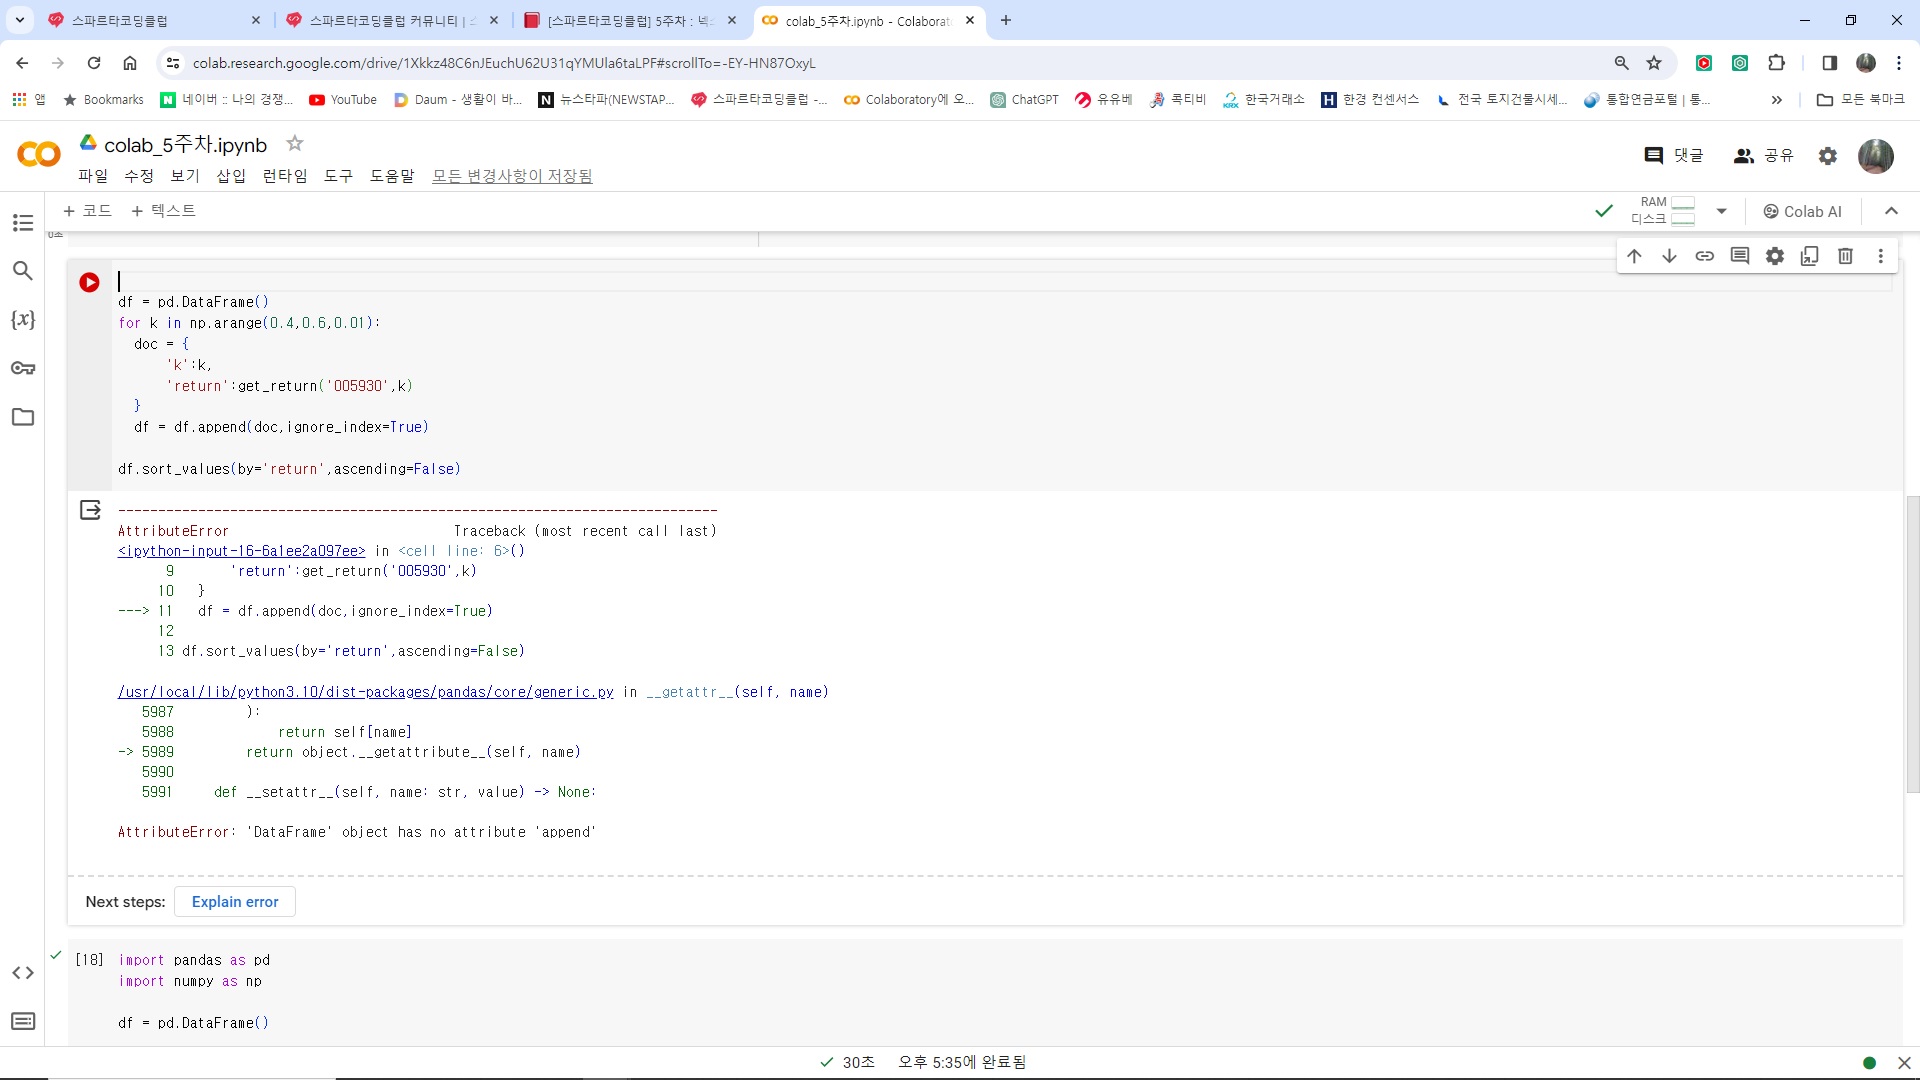The image size is (1920, 1080).
Task: Go to the Colab logo home
Action: [38, 154]
